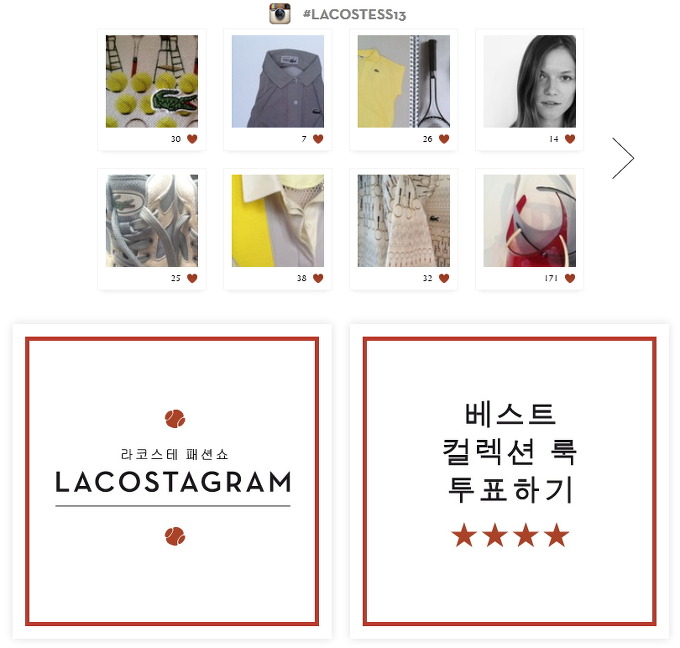680x648 pixels.
Task: View the gray sneaker laces photo
Action: click(152, 221)
